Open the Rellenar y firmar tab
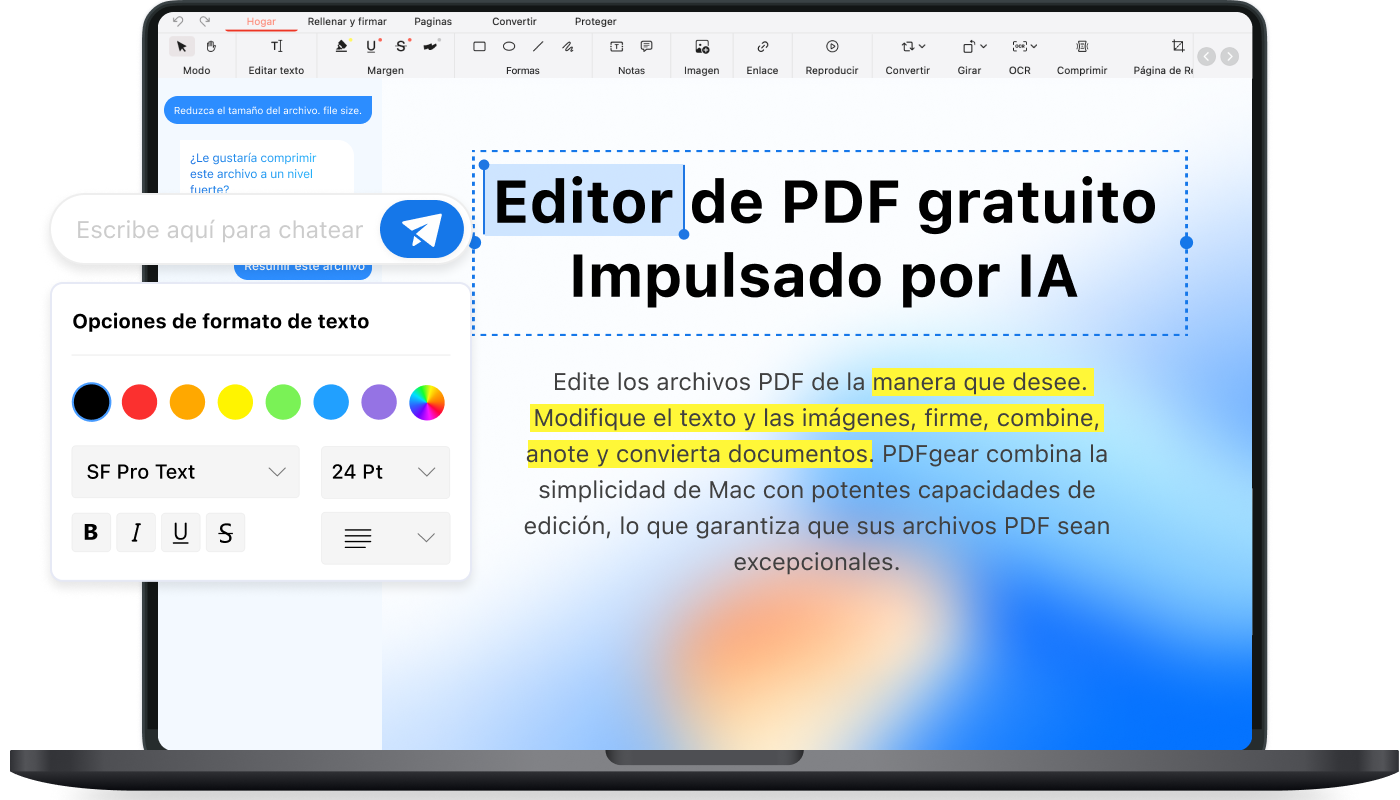Screen dimensions: 1400x800 pyautogui.click(x=347, y=20)
